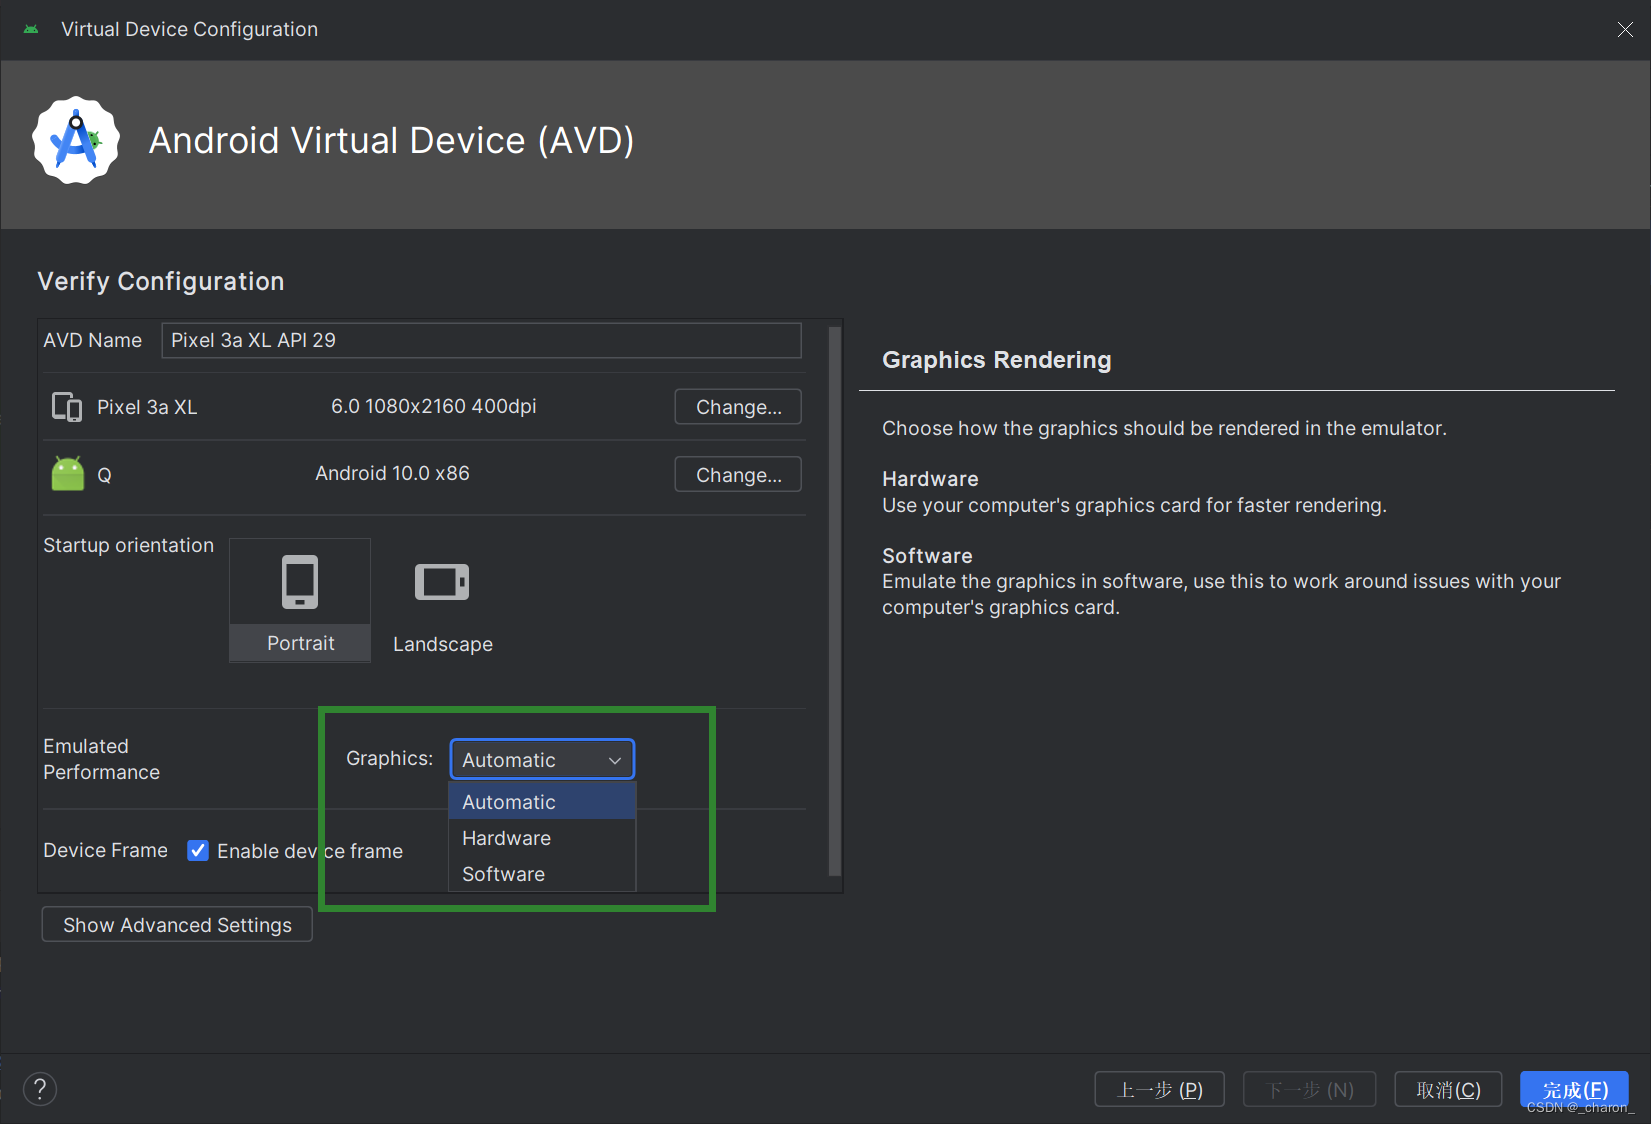Click the configuration panel vertical scrollbar
This screenshot has width=1651, height=1124.
(x=835, y=601)
